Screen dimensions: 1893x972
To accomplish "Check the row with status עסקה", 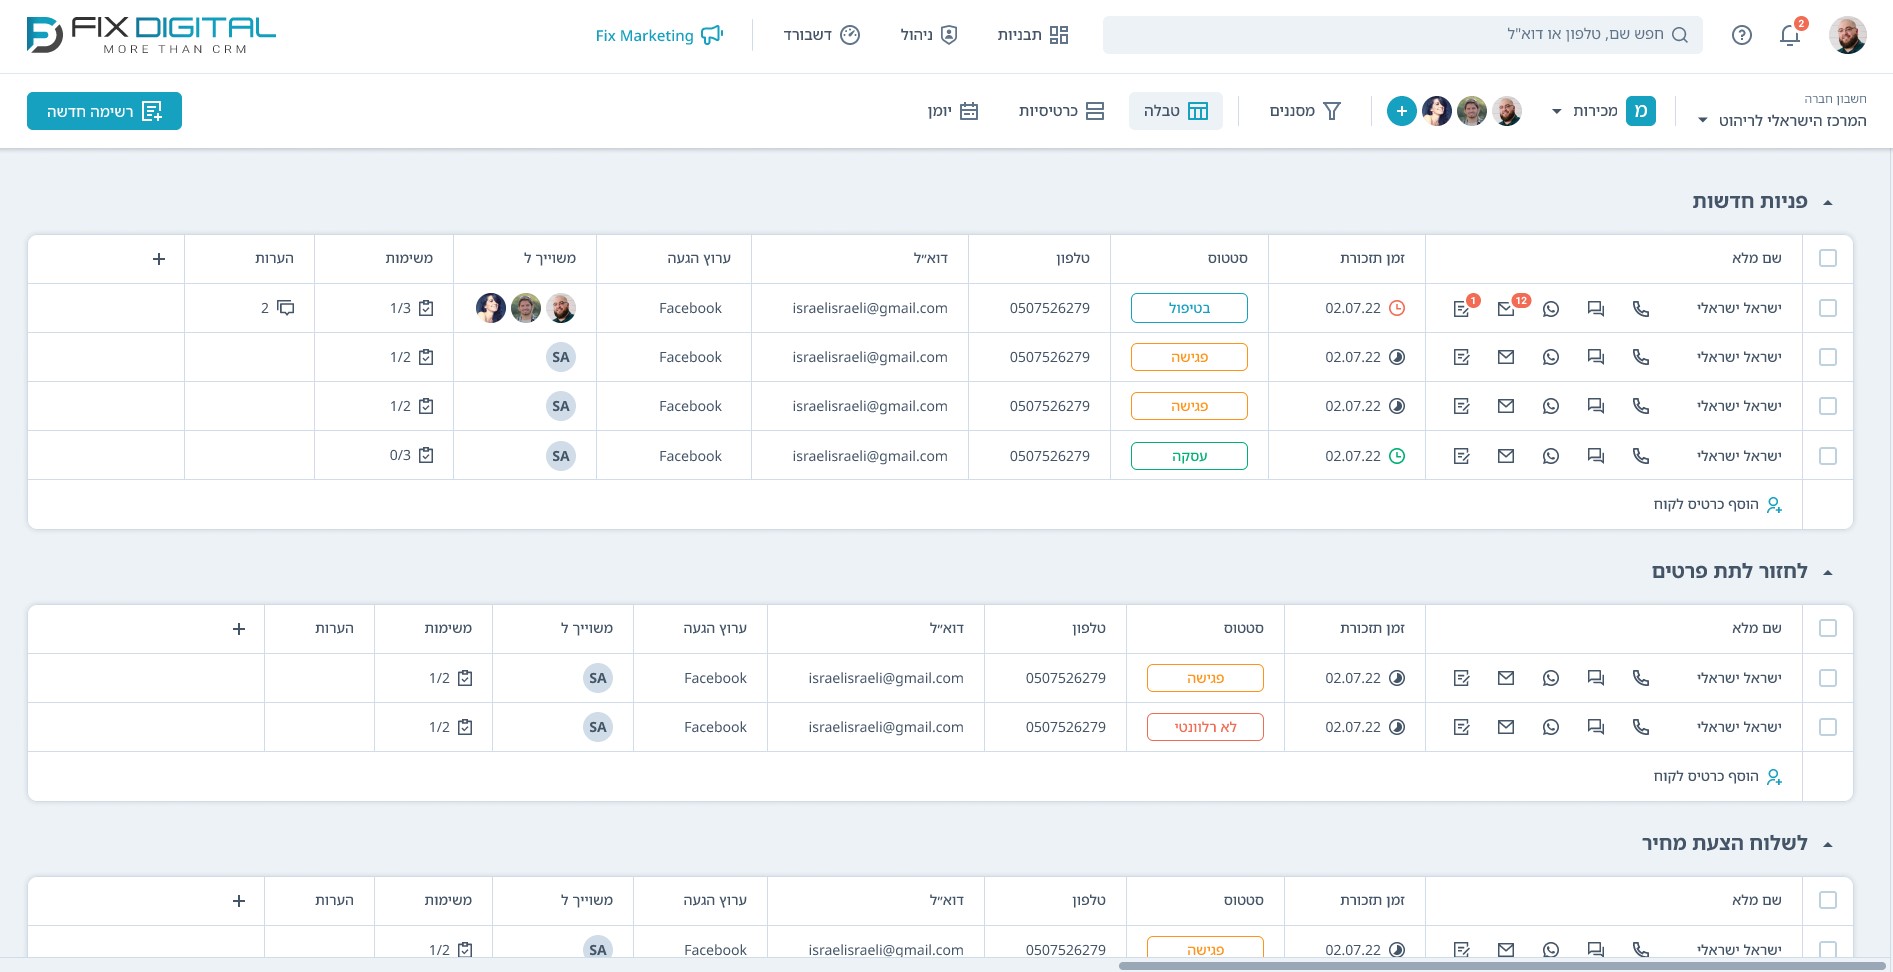I will coord(1828,456).
